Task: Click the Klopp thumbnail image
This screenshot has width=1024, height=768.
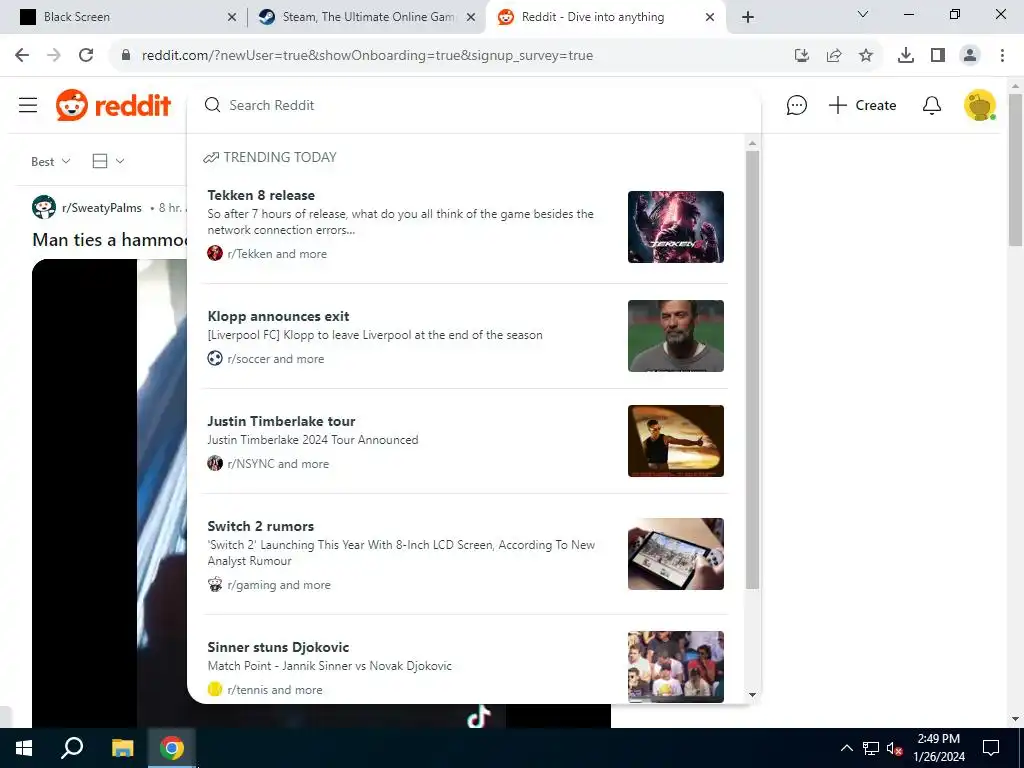Action: (675, 336)
